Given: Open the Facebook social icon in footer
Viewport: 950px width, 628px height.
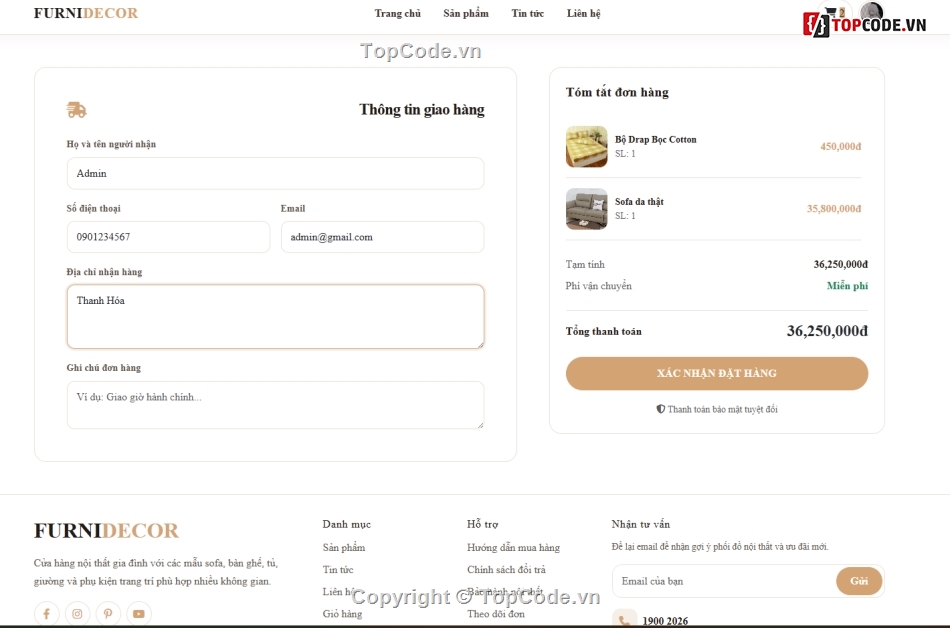Looking at the screenshot, I should (47, 613).
